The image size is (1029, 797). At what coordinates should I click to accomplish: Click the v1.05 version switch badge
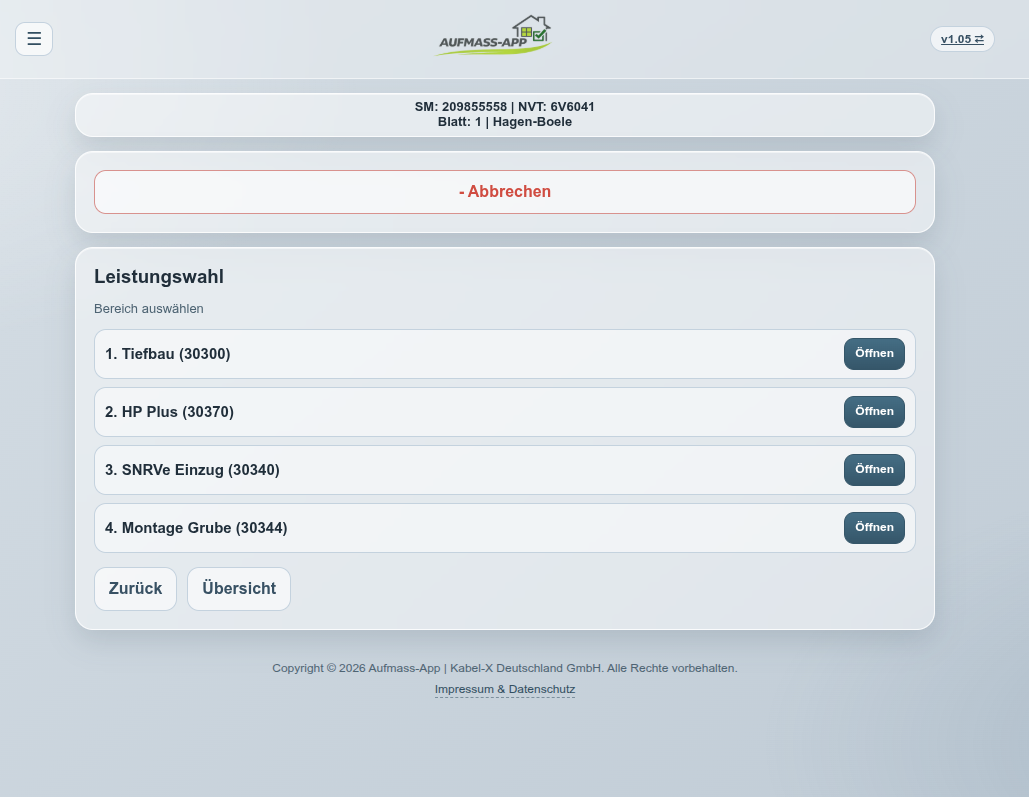(962, 39)
